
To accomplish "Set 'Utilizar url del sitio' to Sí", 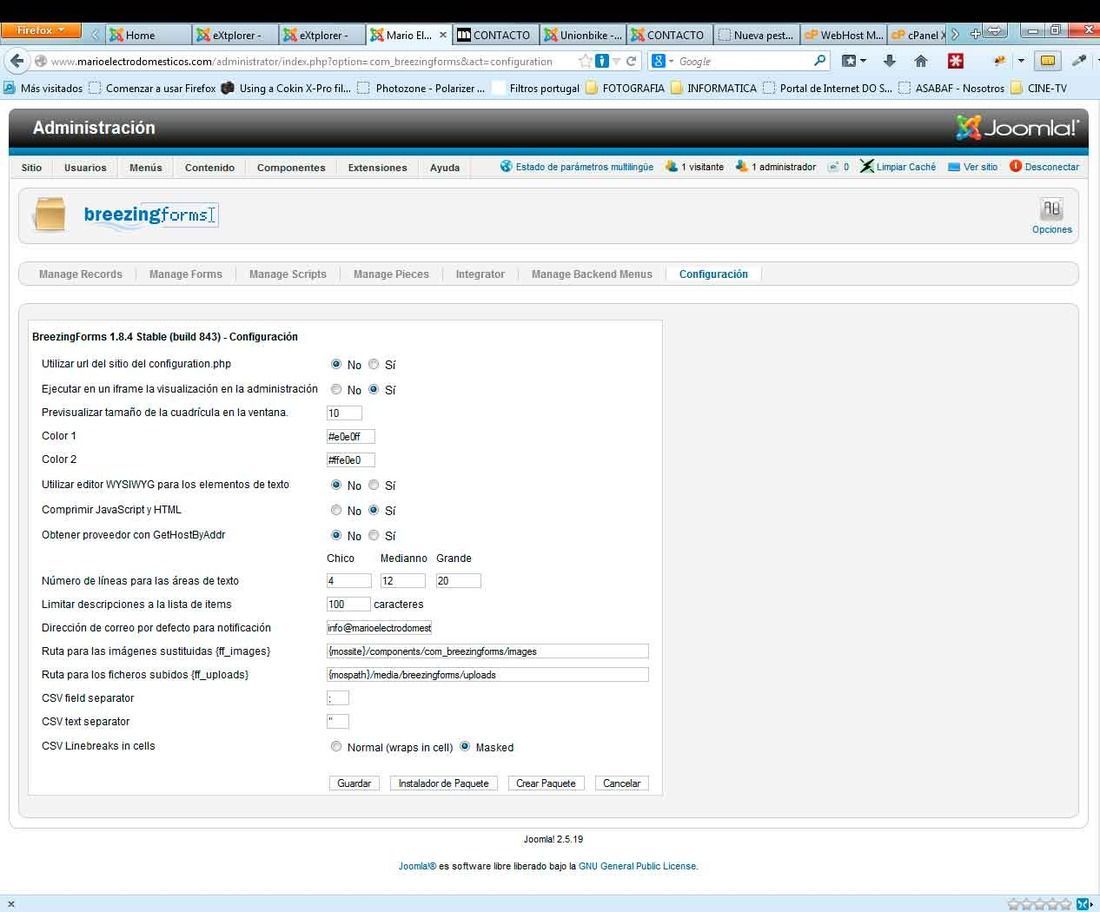I will tap(373, 364).
